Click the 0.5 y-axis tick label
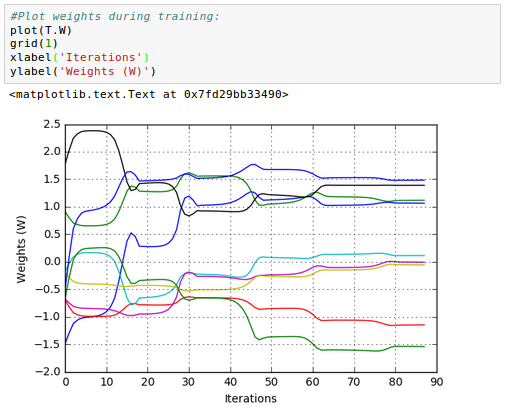 [52, 235]
